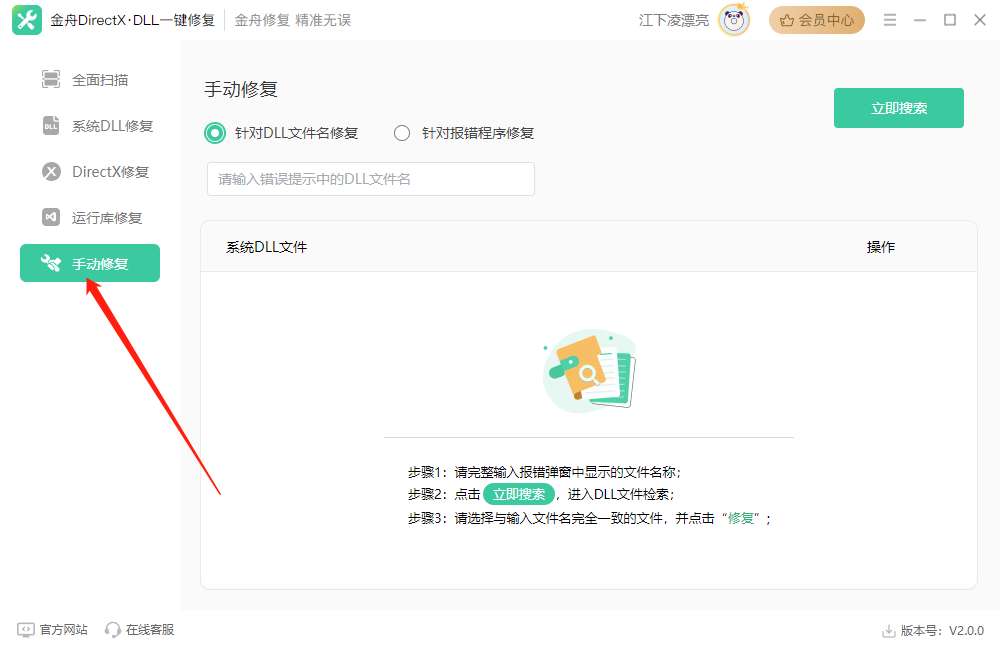Click the version download icon
This screenshot has width=1000, height=650.
pyautogui.click(x=888, y=631)
